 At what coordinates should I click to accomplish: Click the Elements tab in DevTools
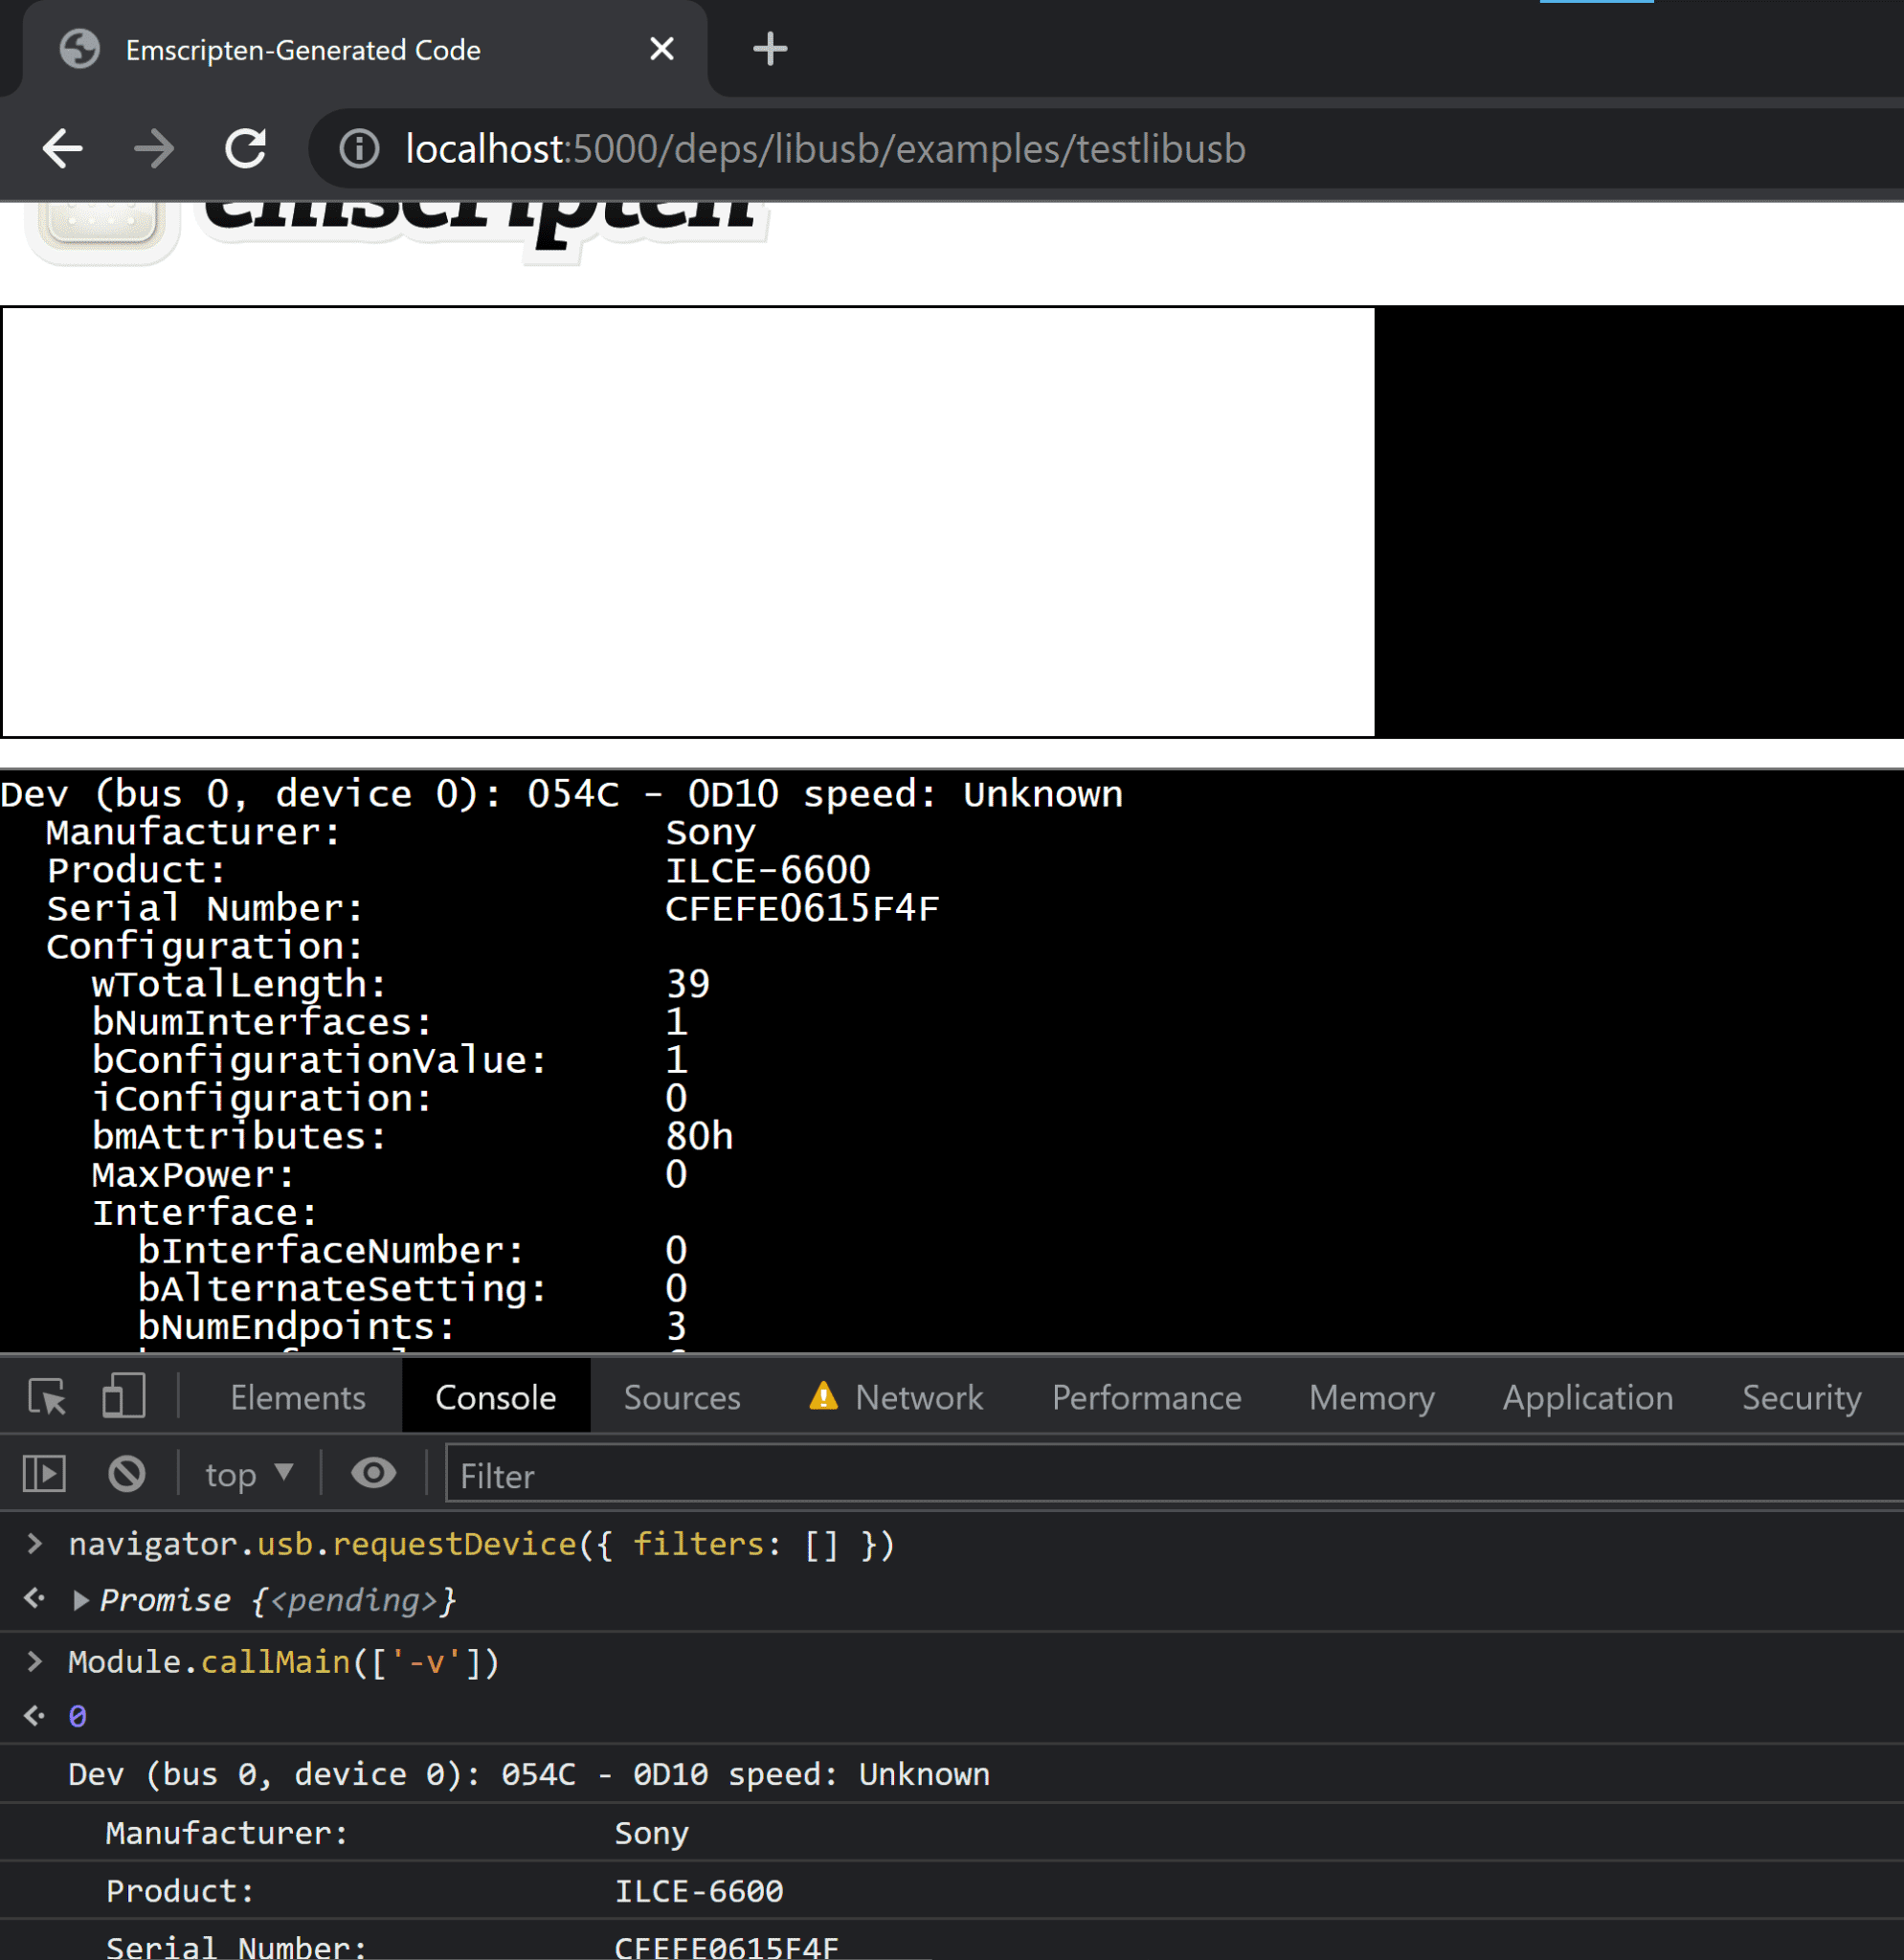pyautogui.click(x=298, y=1394)
